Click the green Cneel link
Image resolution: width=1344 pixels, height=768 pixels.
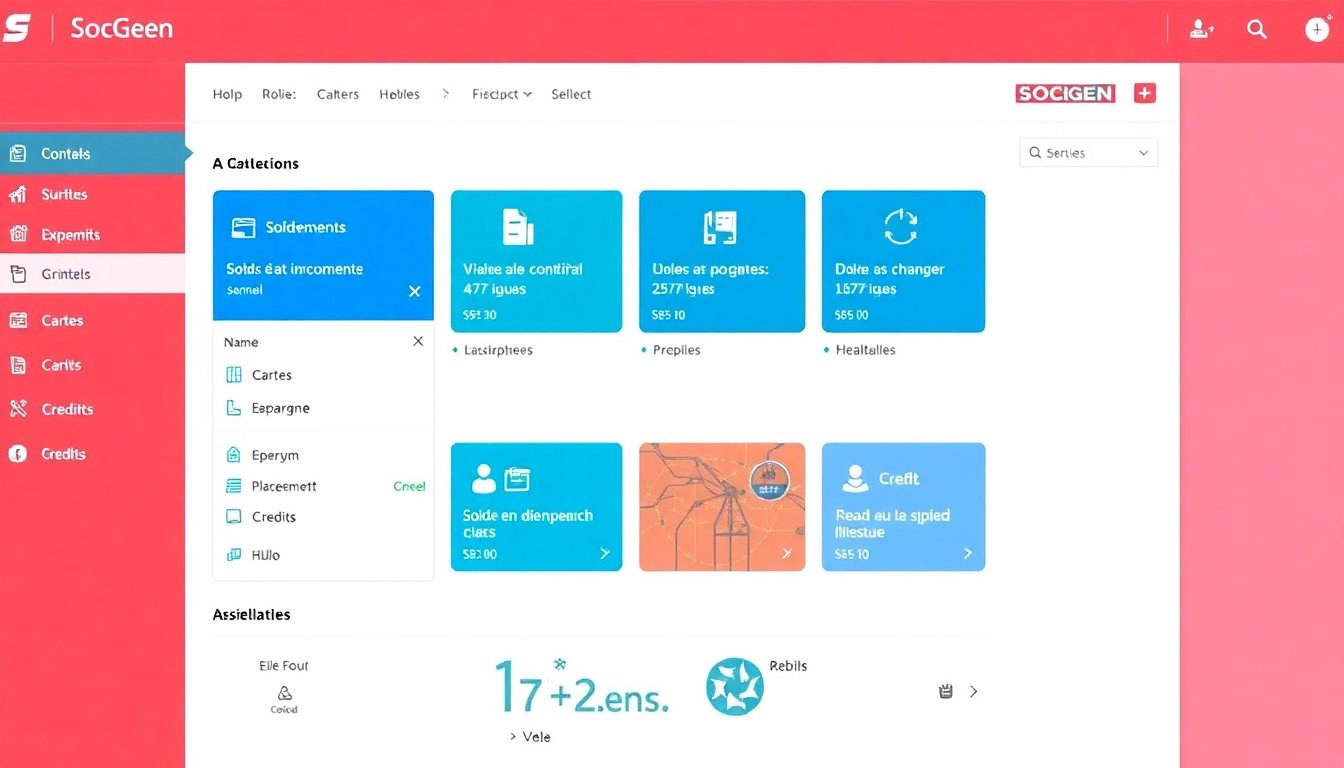pos(409,487)
